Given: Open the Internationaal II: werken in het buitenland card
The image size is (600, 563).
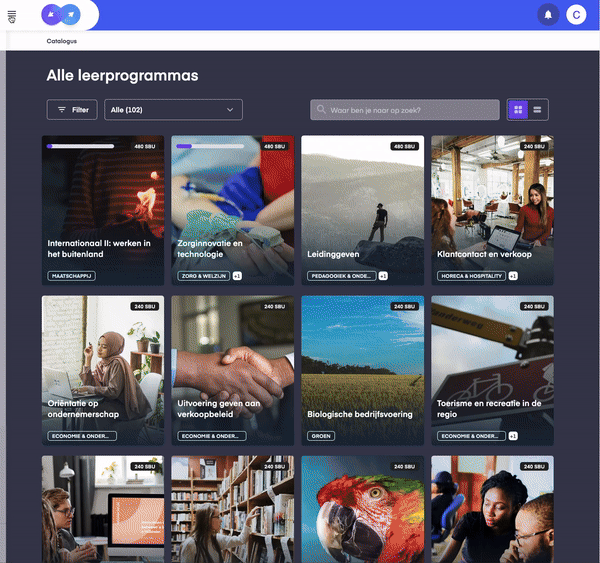Looking at the screenshot, I should tap(103, 210).
